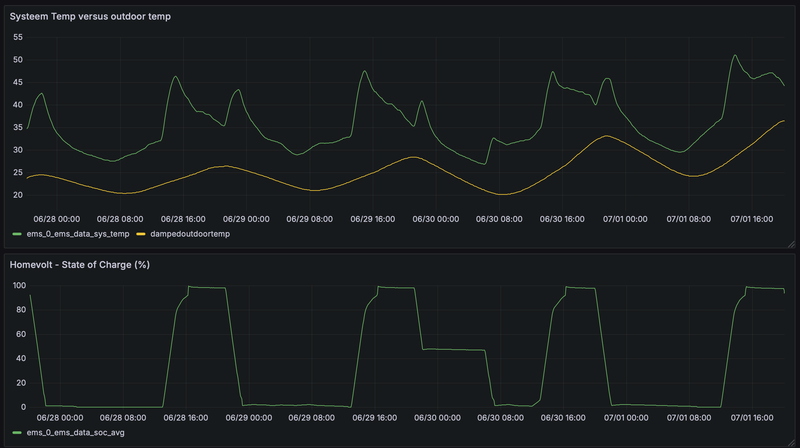Click 07/01 00:00 tick on temperature chart

(x=625, y=219)
